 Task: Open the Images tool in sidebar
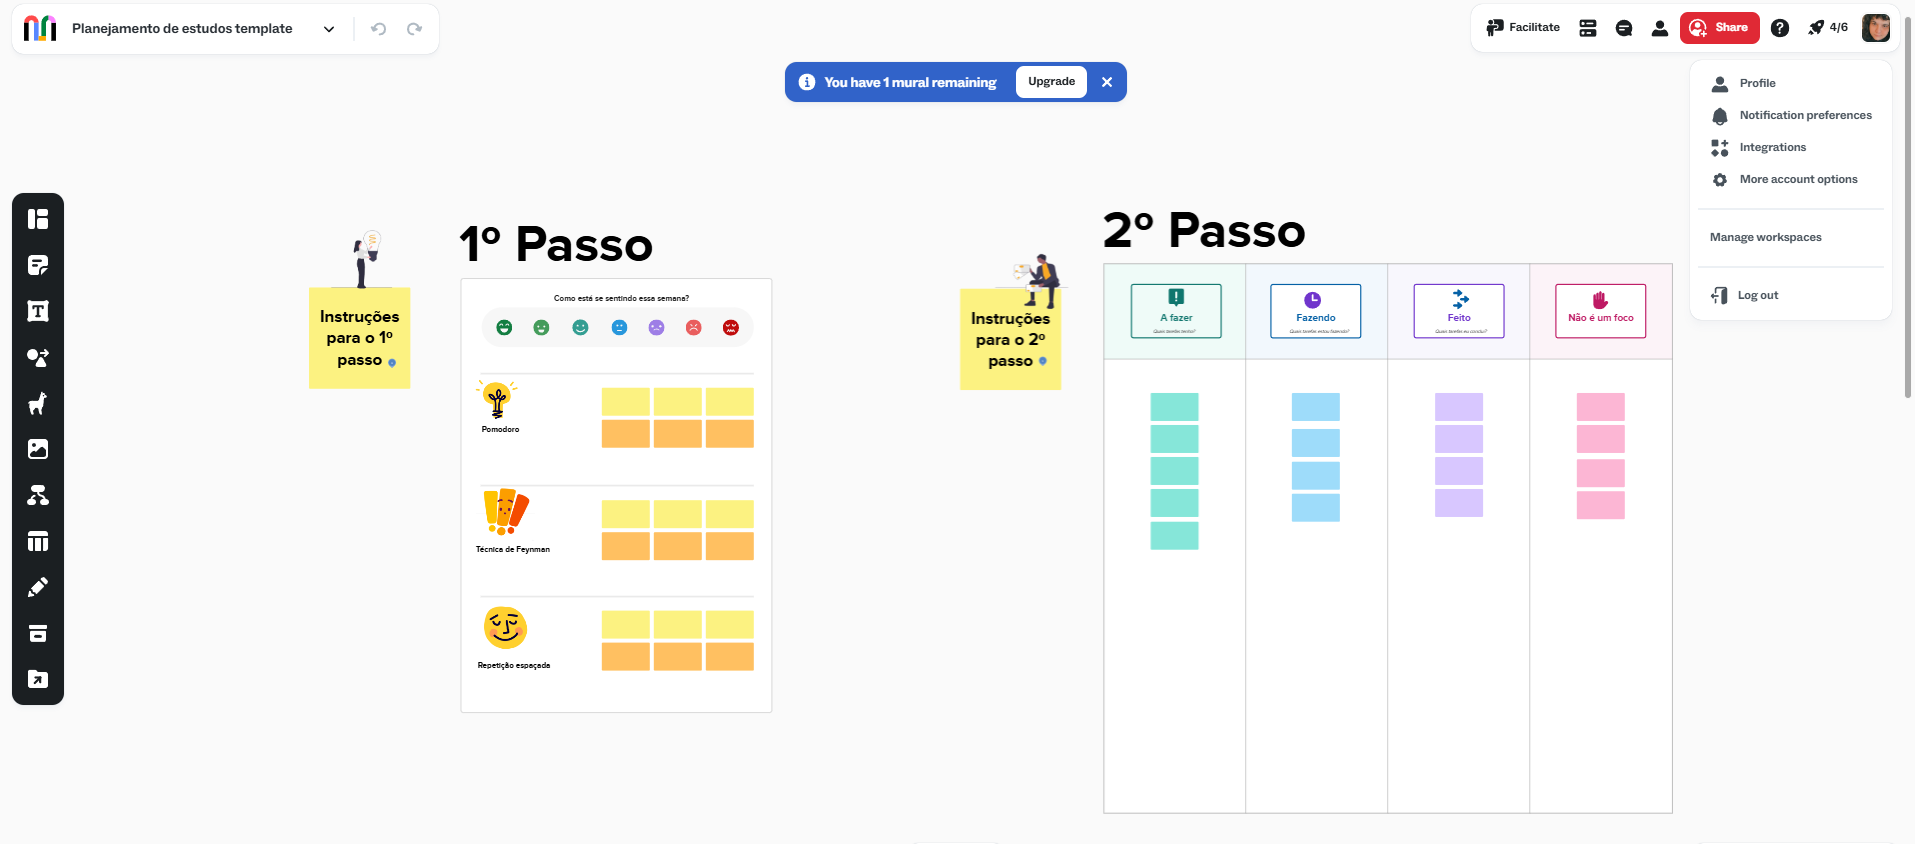click(38, 449)
